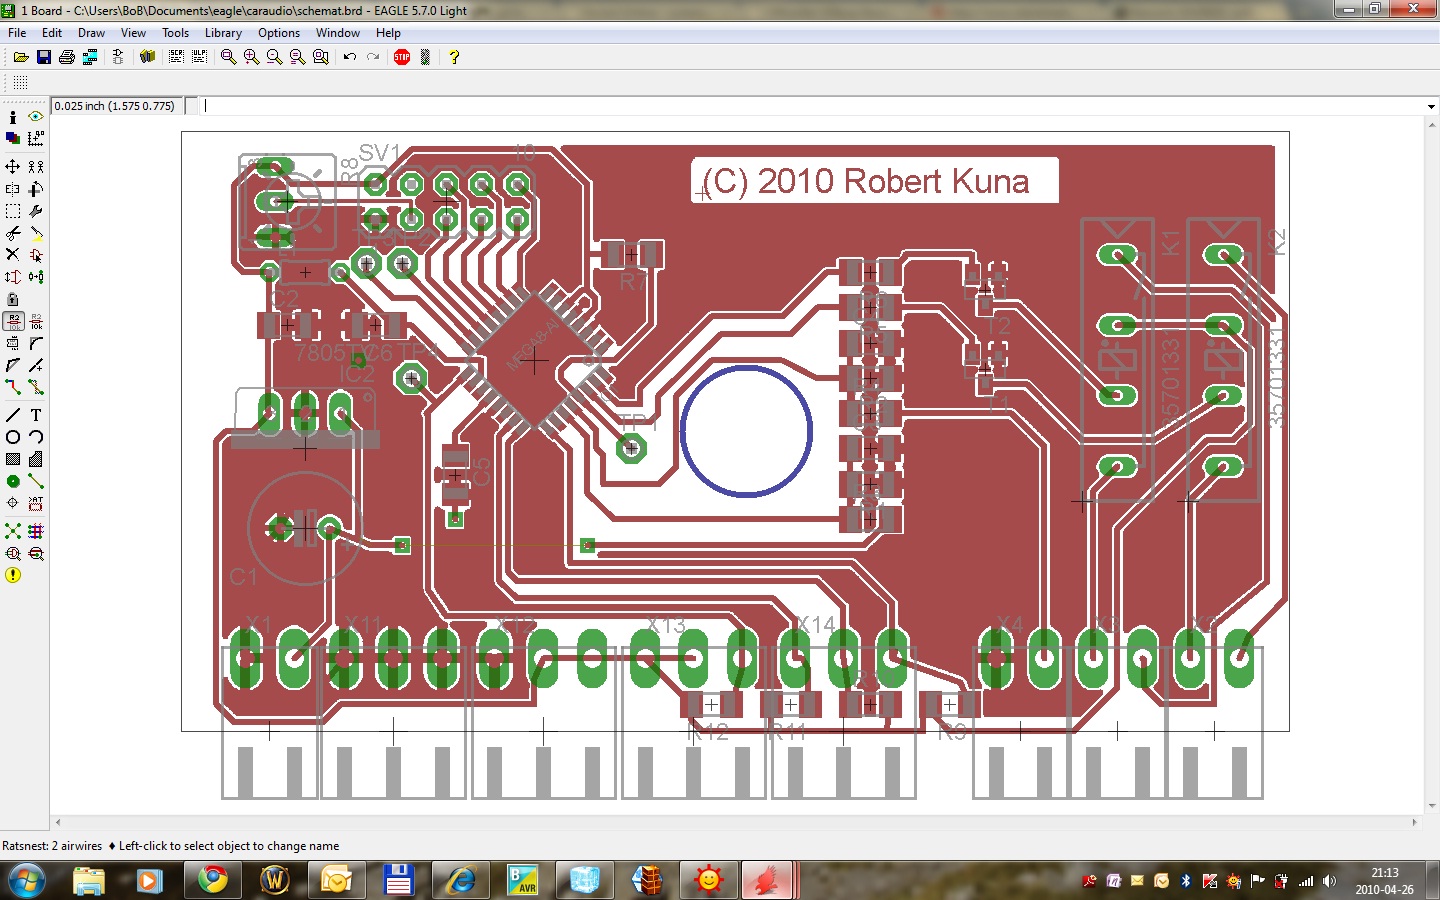Screen dimensions: 1440x900
Task: Open the Tools menu
Action: [x=175, y=33]
